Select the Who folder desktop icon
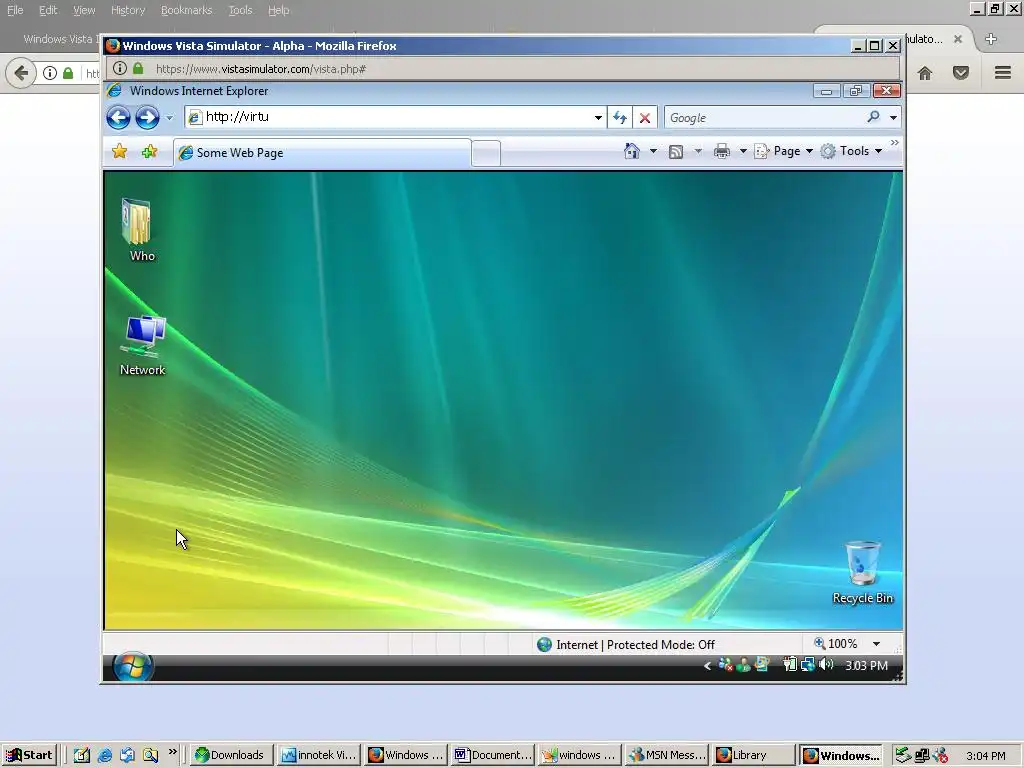The image size is (1024, 768). [140, 231]
